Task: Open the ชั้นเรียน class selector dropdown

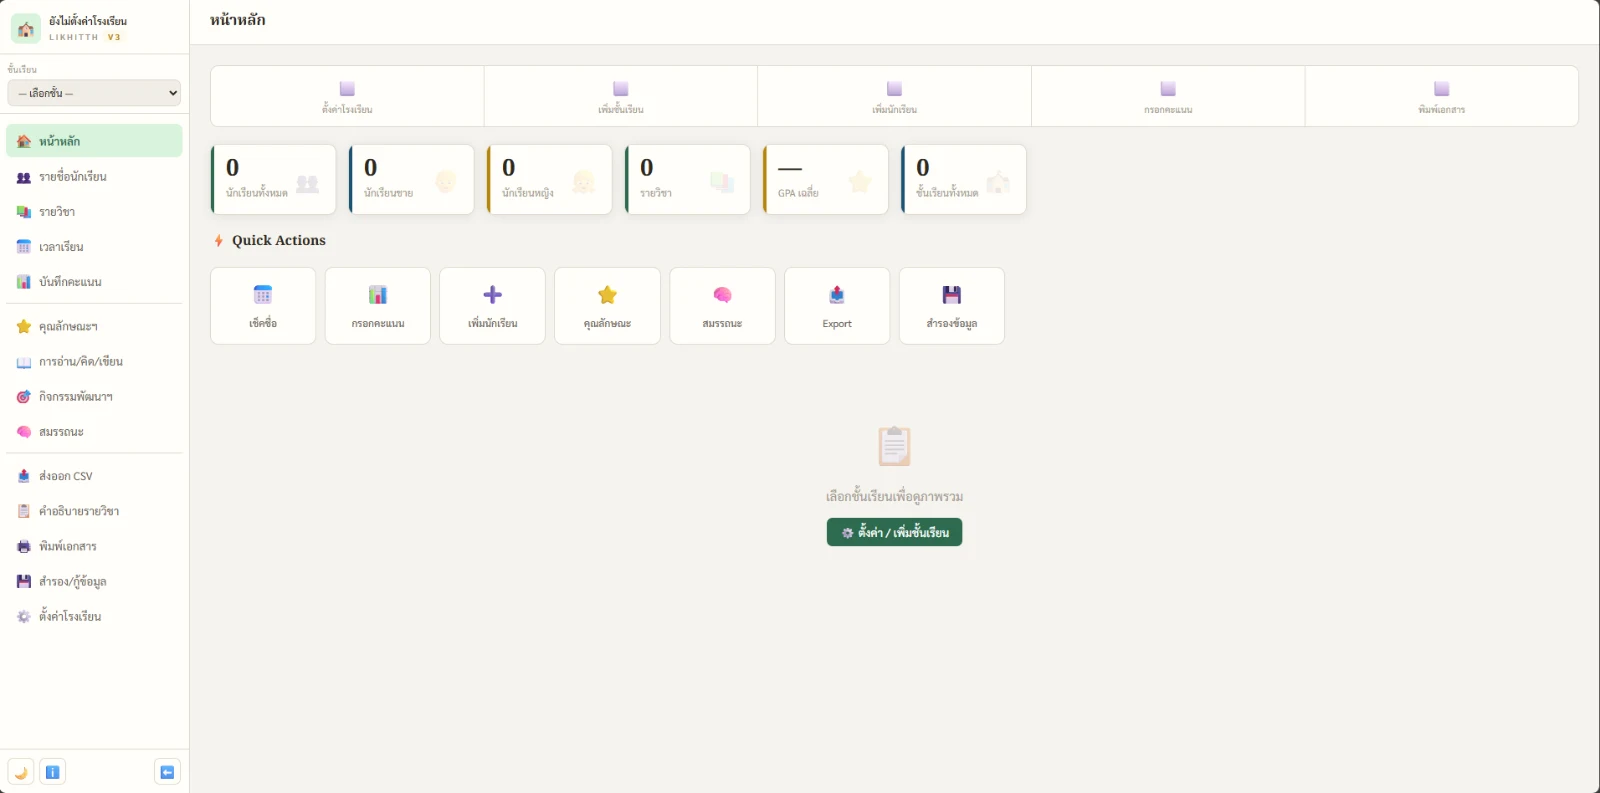Action: pos(94,93)
